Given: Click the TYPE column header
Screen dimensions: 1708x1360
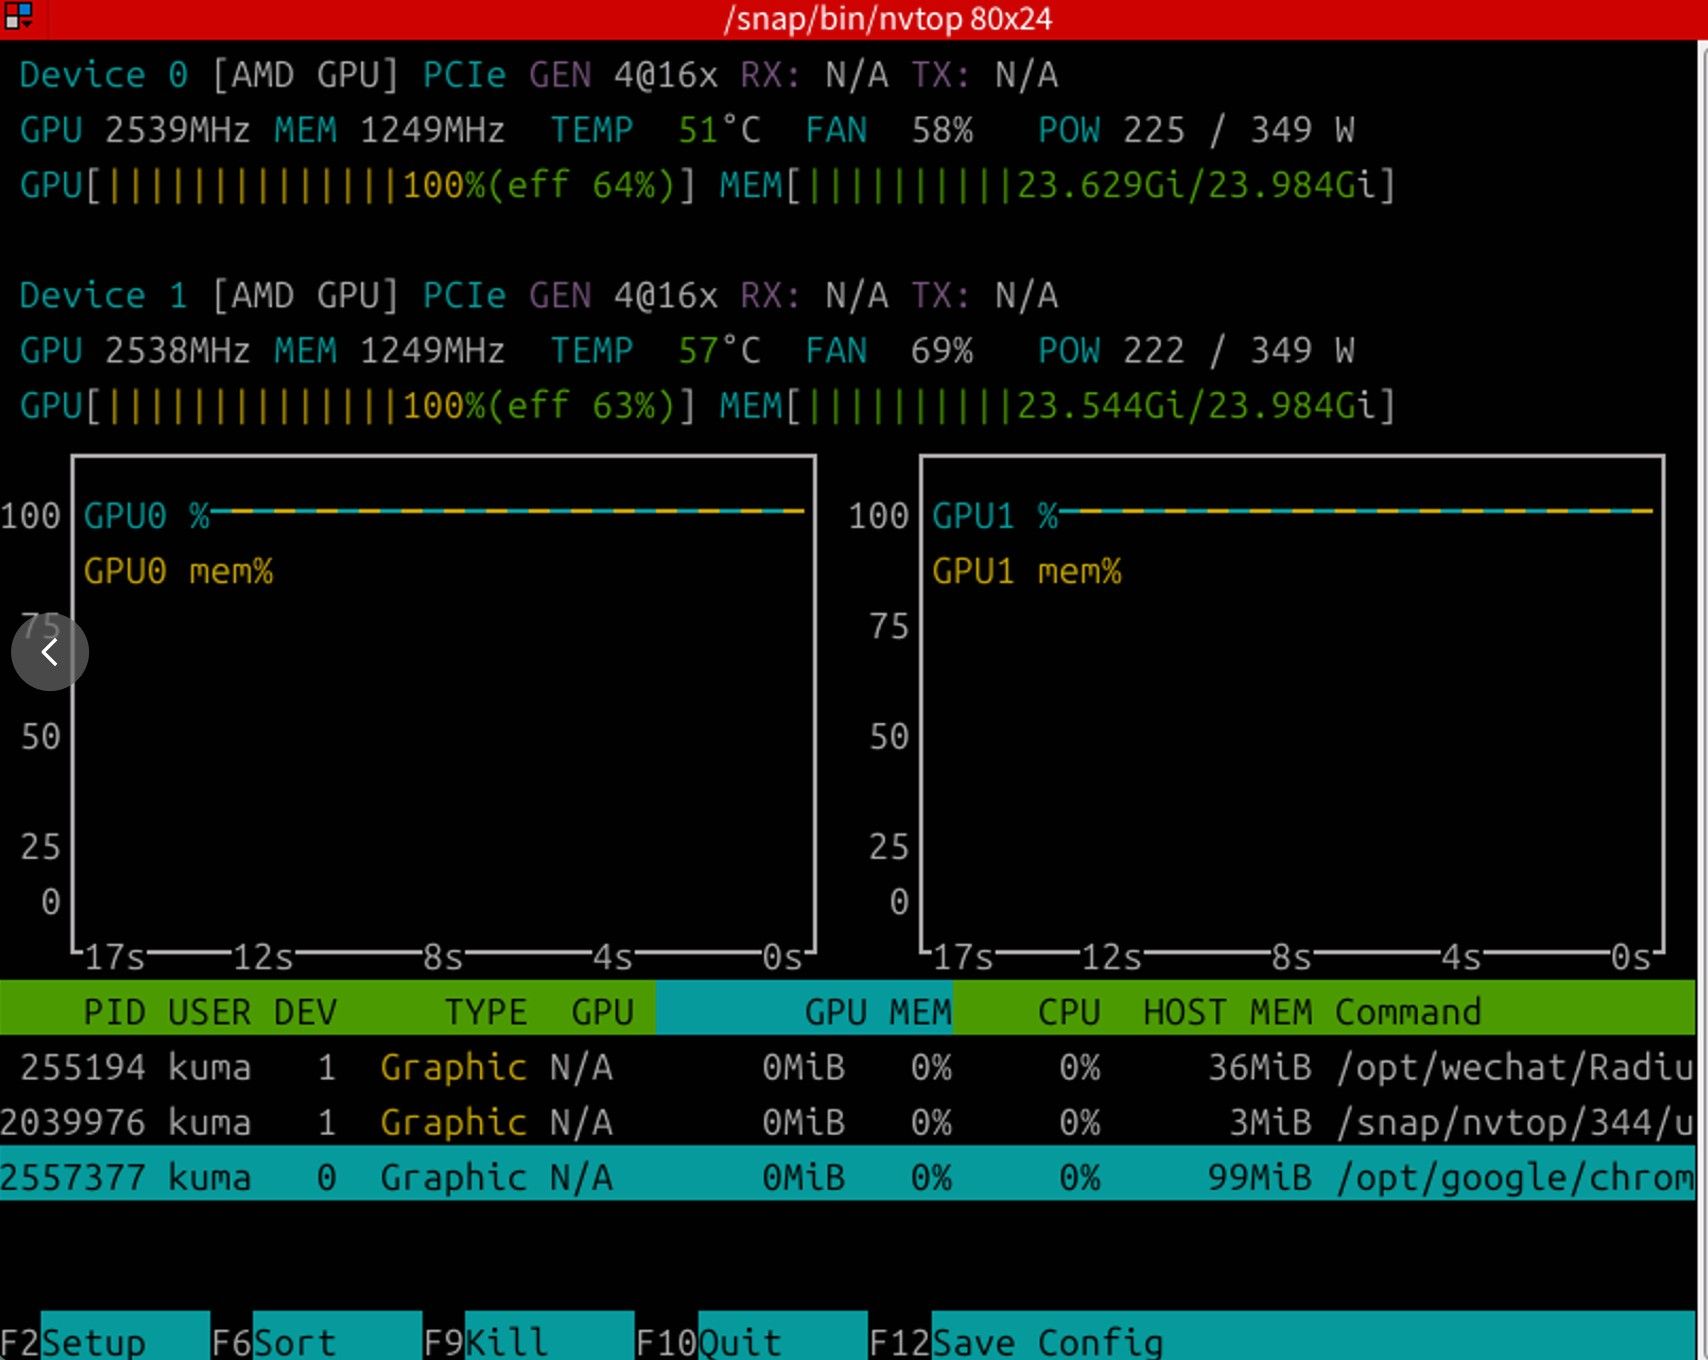Looking at the screenshot, I should tap(486, 1012).
